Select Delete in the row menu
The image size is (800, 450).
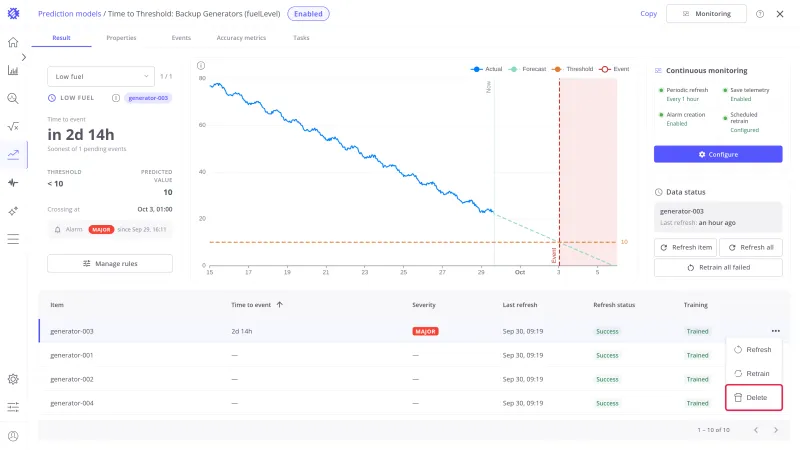pos(754,397)
